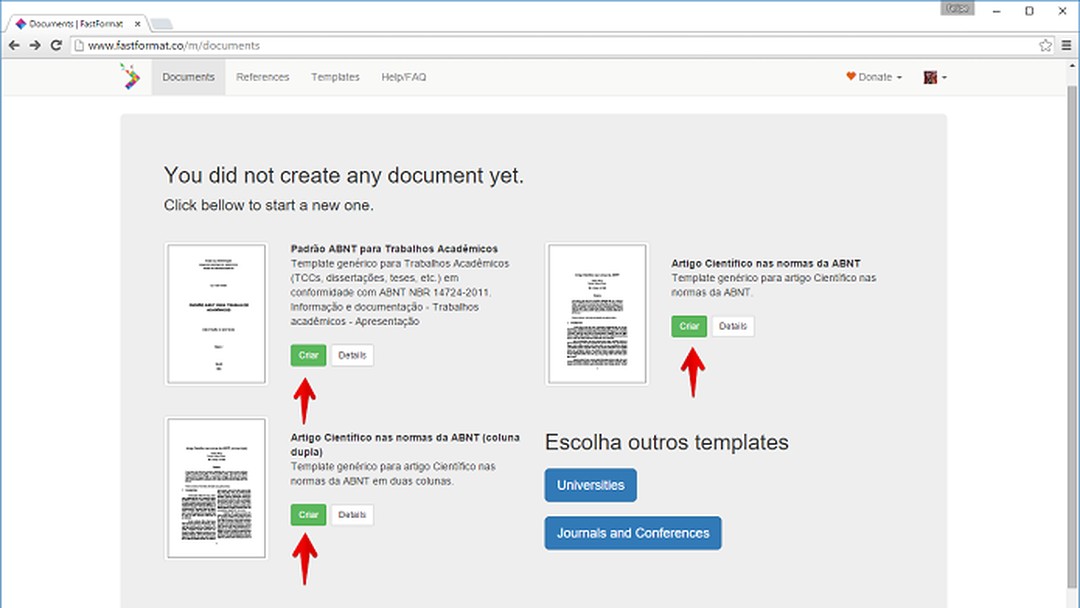Open the Documents nav tab
Screen dimensions: 1080x608
189,77
